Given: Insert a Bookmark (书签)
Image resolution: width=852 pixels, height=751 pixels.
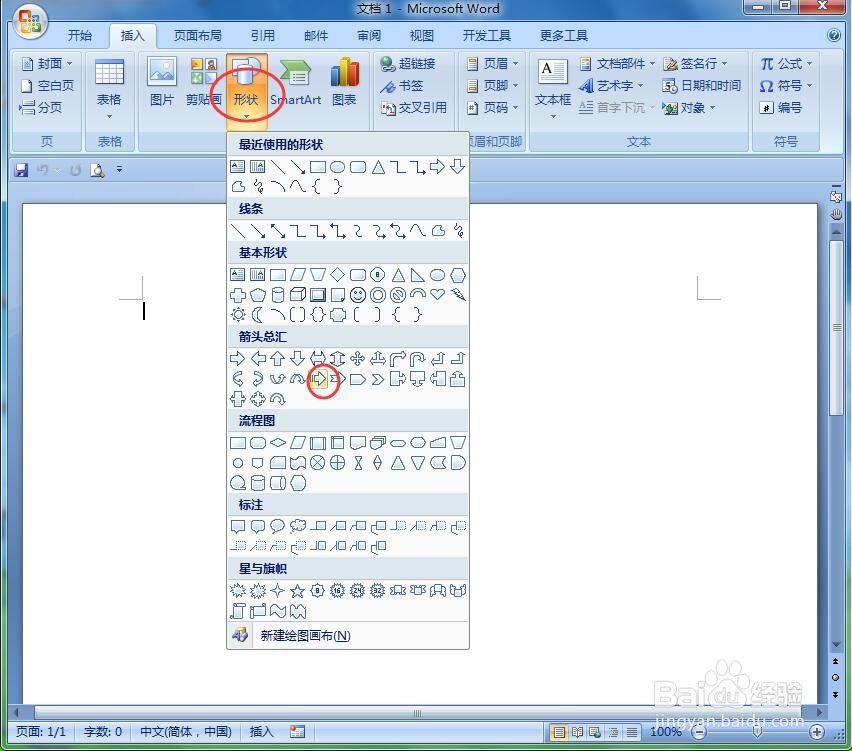Looking at the screenshot, I should [402, 86].
